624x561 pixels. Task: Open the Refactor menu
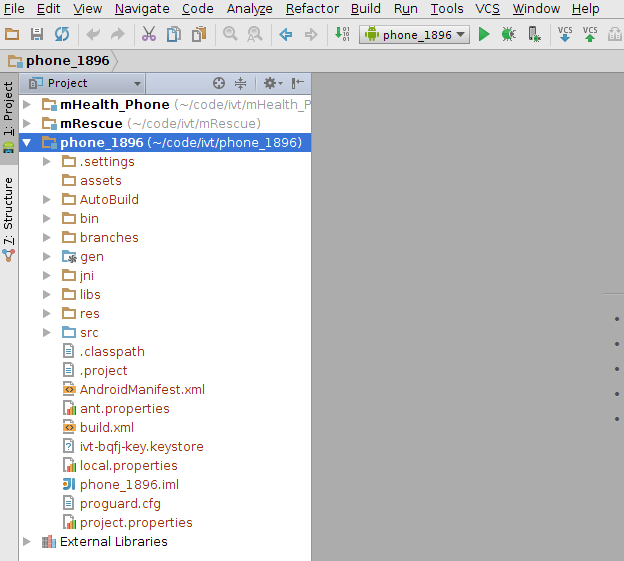[312, 8]
